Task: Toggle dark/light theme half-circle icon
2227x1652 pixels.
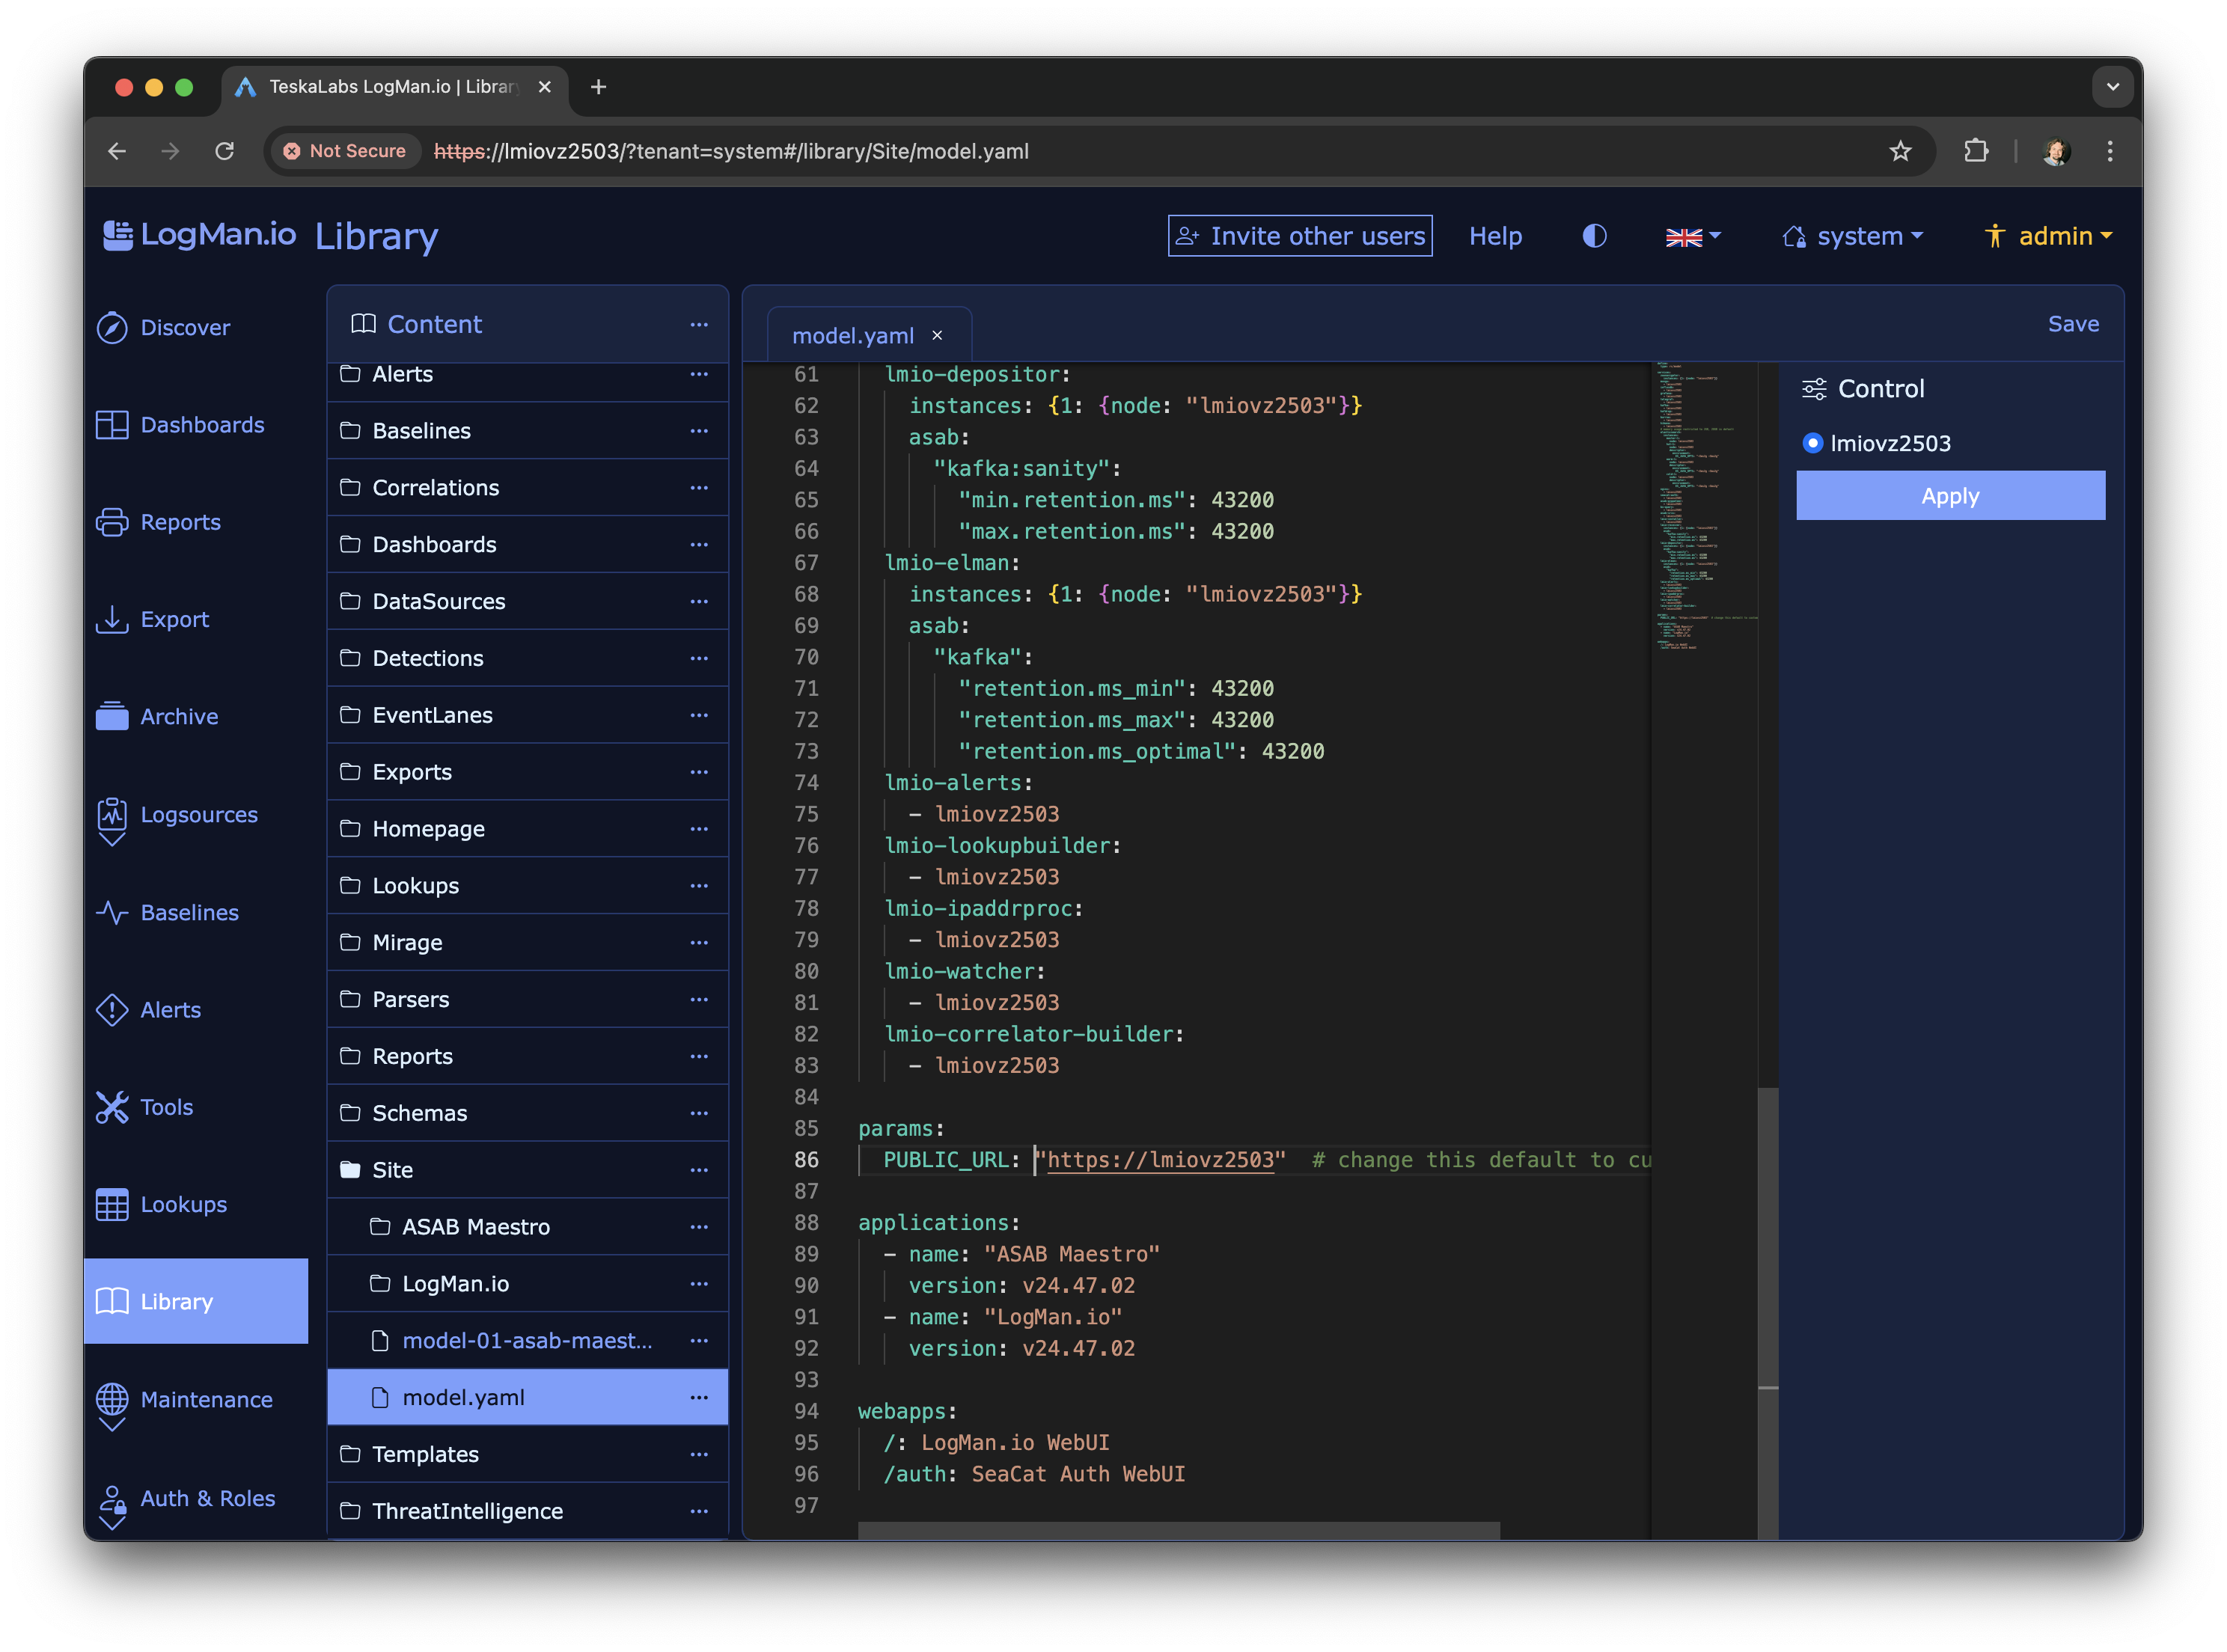Action: (1594, 236)
